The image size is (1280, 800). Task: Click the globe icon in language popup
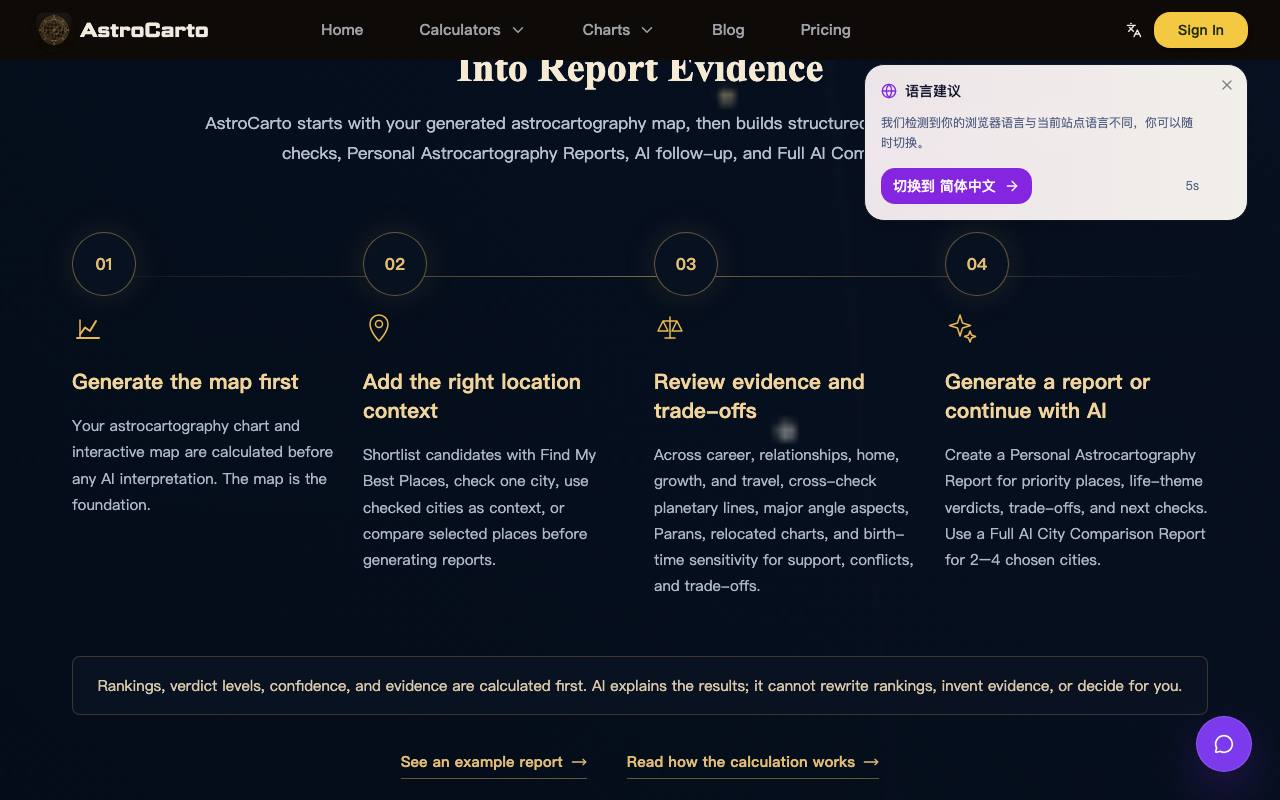coord(889,91)
